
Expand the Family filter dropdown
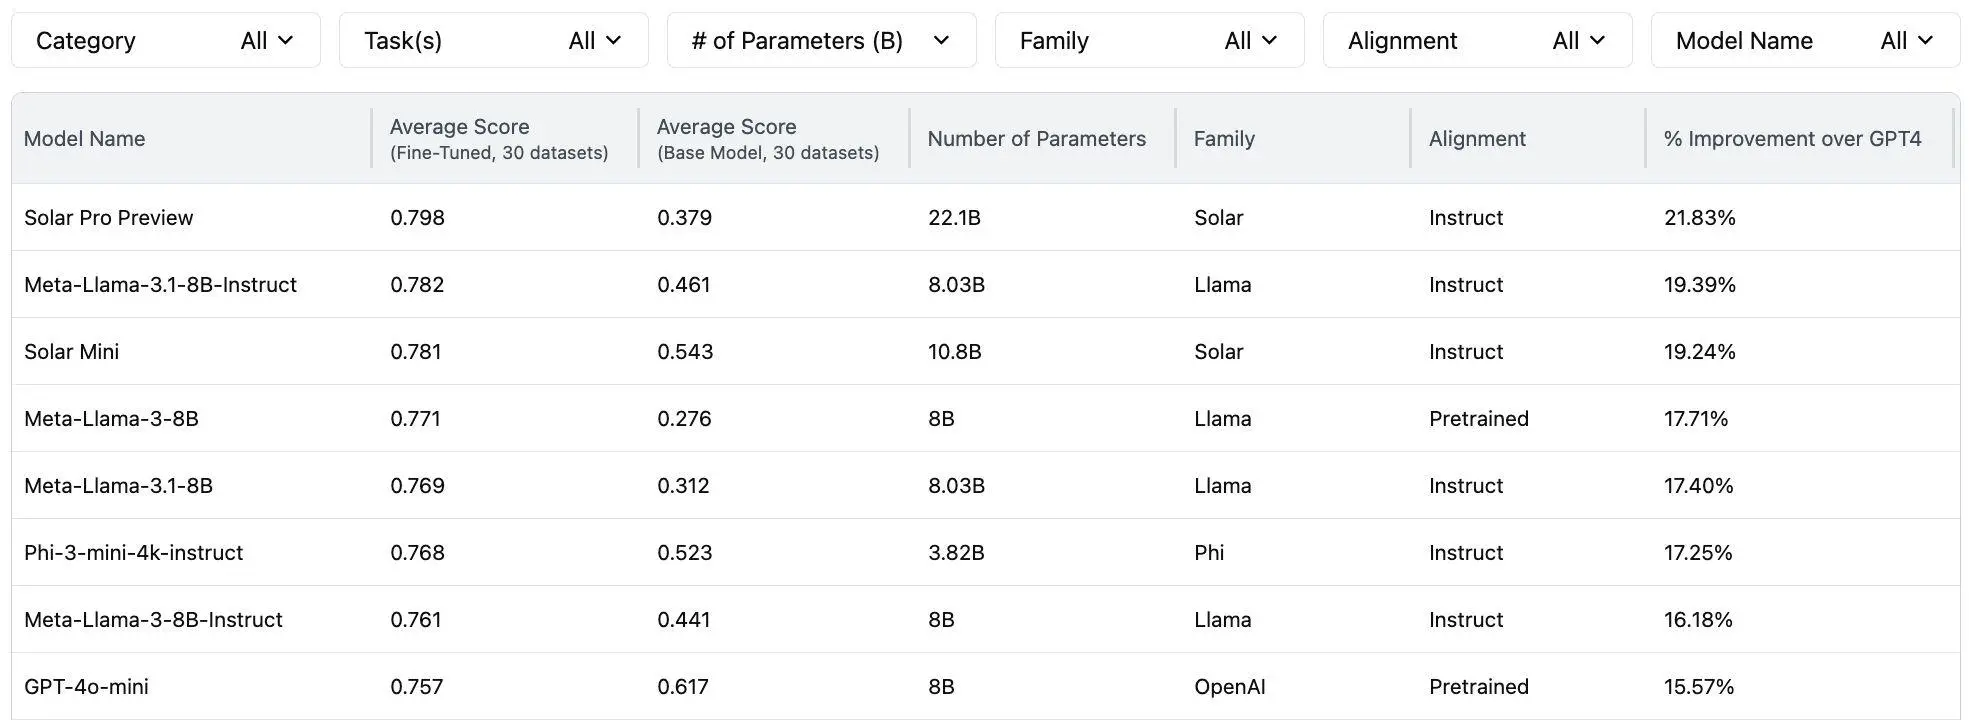tap(1150, 40)
